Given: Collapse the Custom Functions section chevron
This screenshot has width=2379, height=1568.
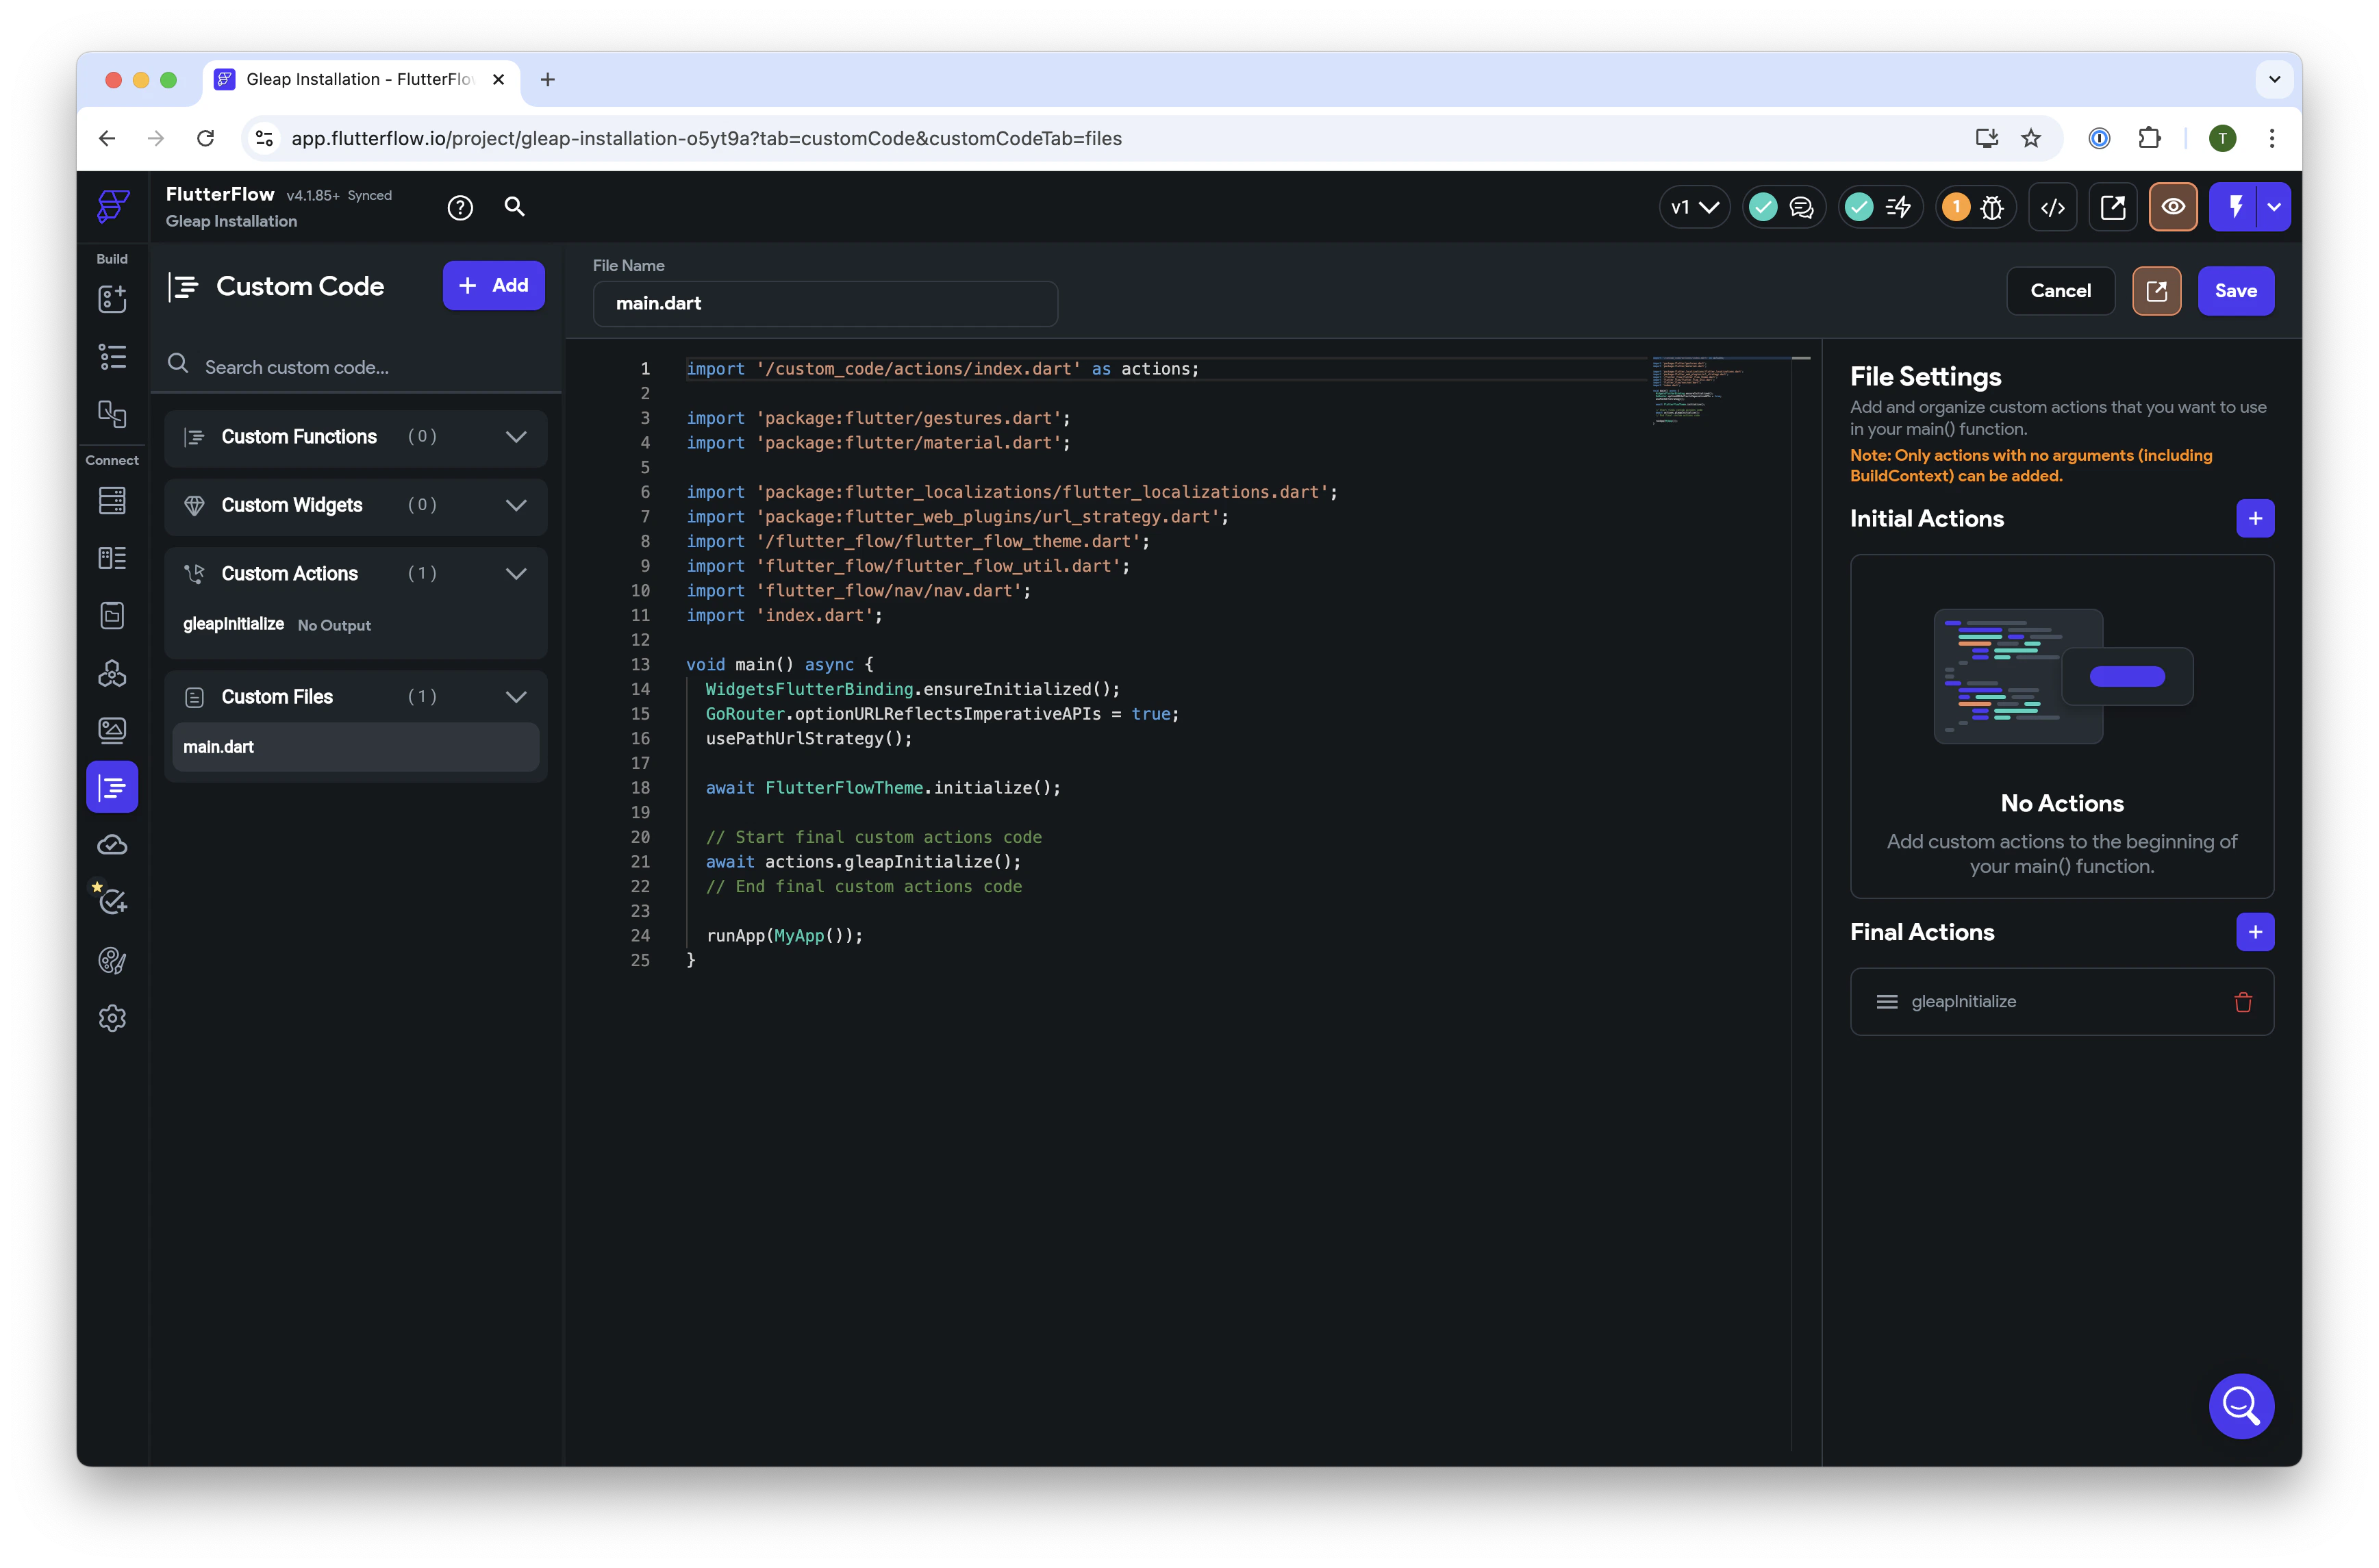Looking at the screenshot, I should pos(516,437).
